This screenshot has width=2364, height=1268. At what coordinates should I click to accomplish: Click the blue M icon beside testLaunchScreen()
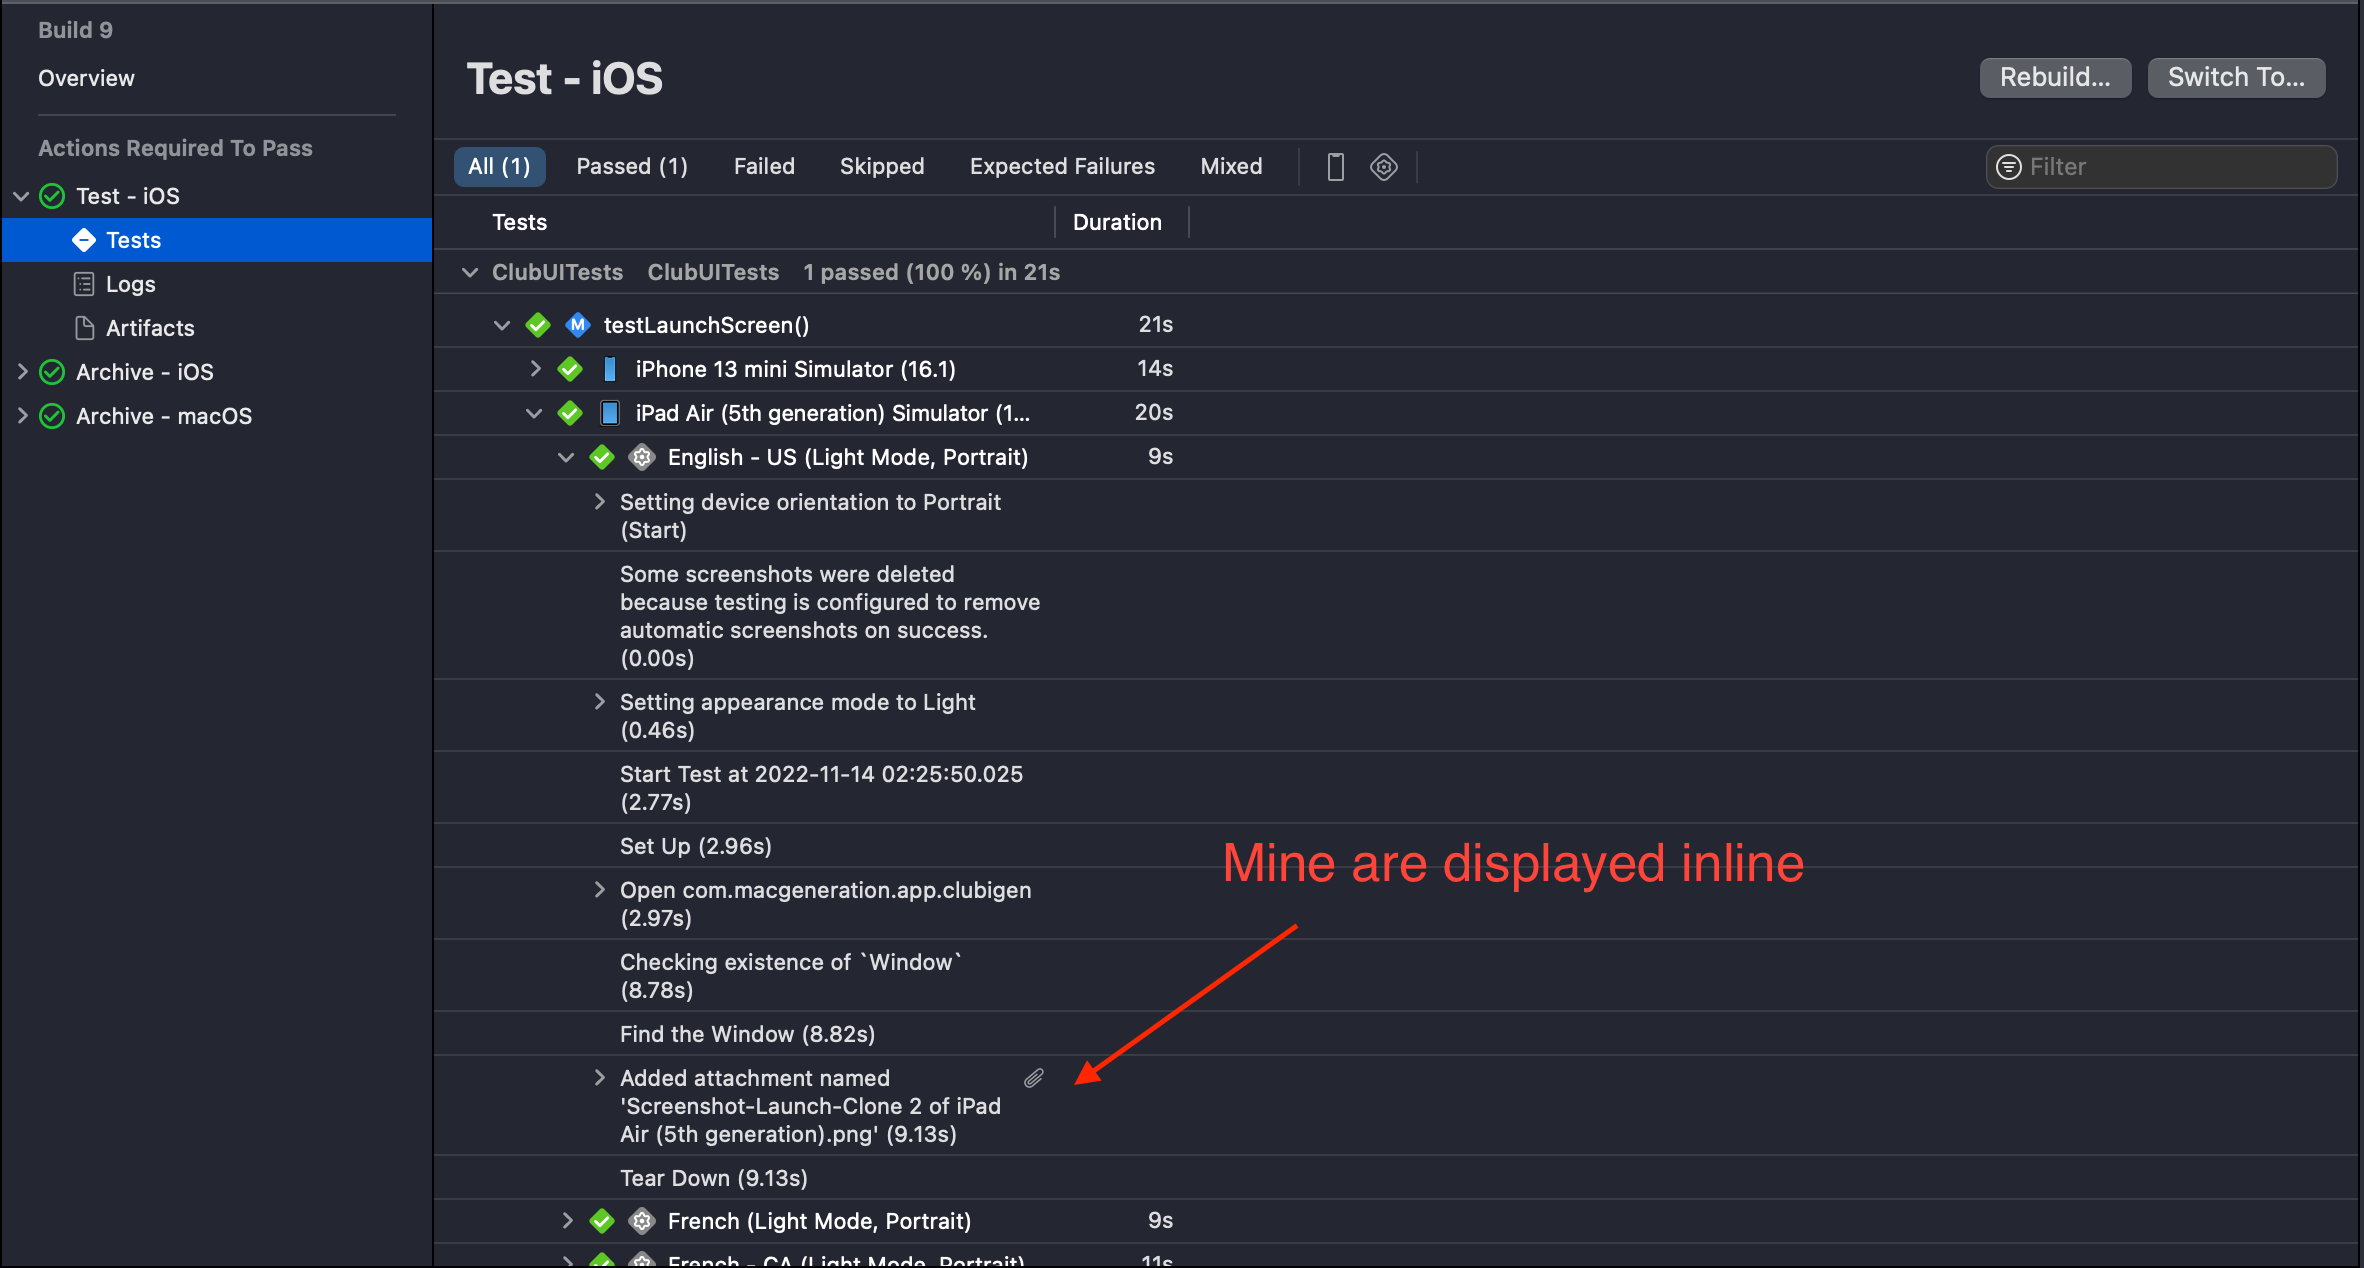[x=577, y=325]
